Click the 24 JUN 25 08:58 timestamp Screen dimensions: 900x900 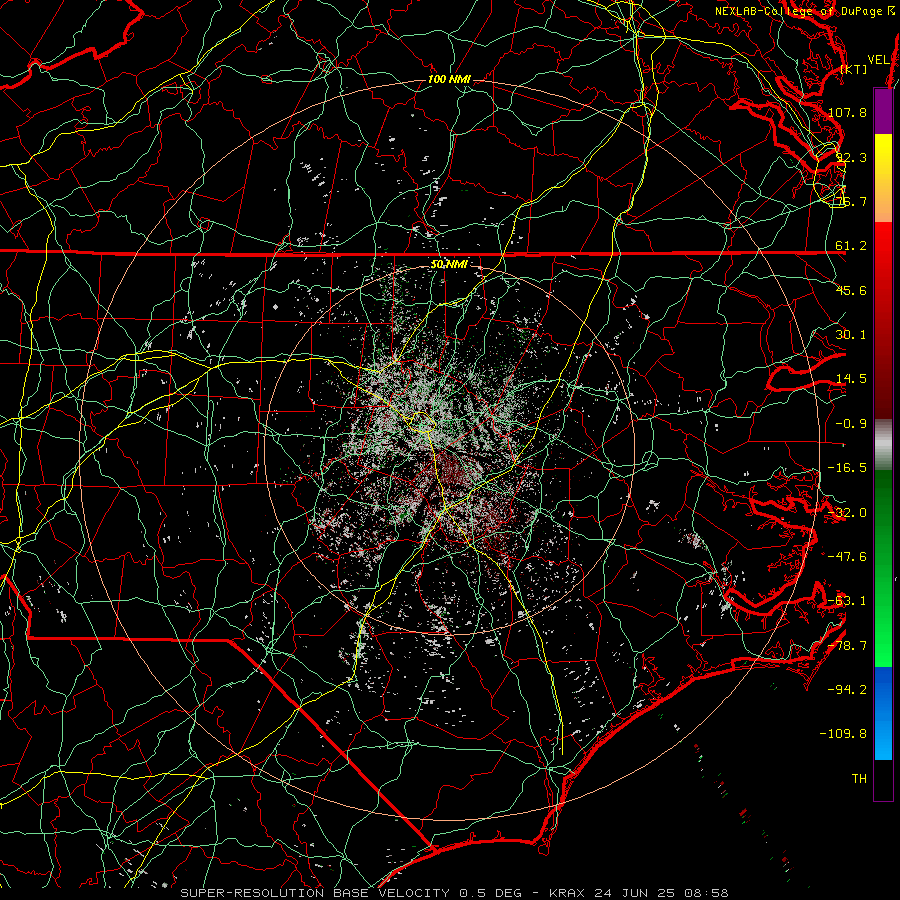661,893
